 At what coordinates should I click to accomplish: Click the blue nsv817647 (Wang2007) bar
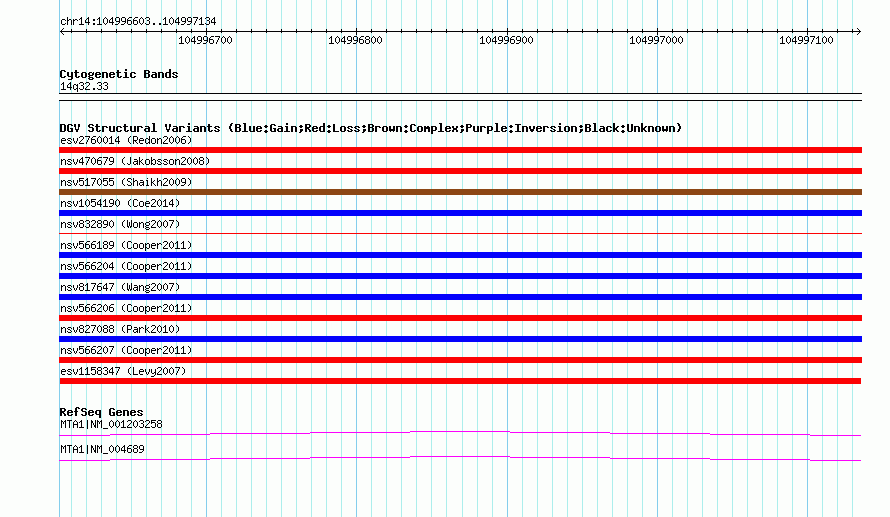click(460, 297)
